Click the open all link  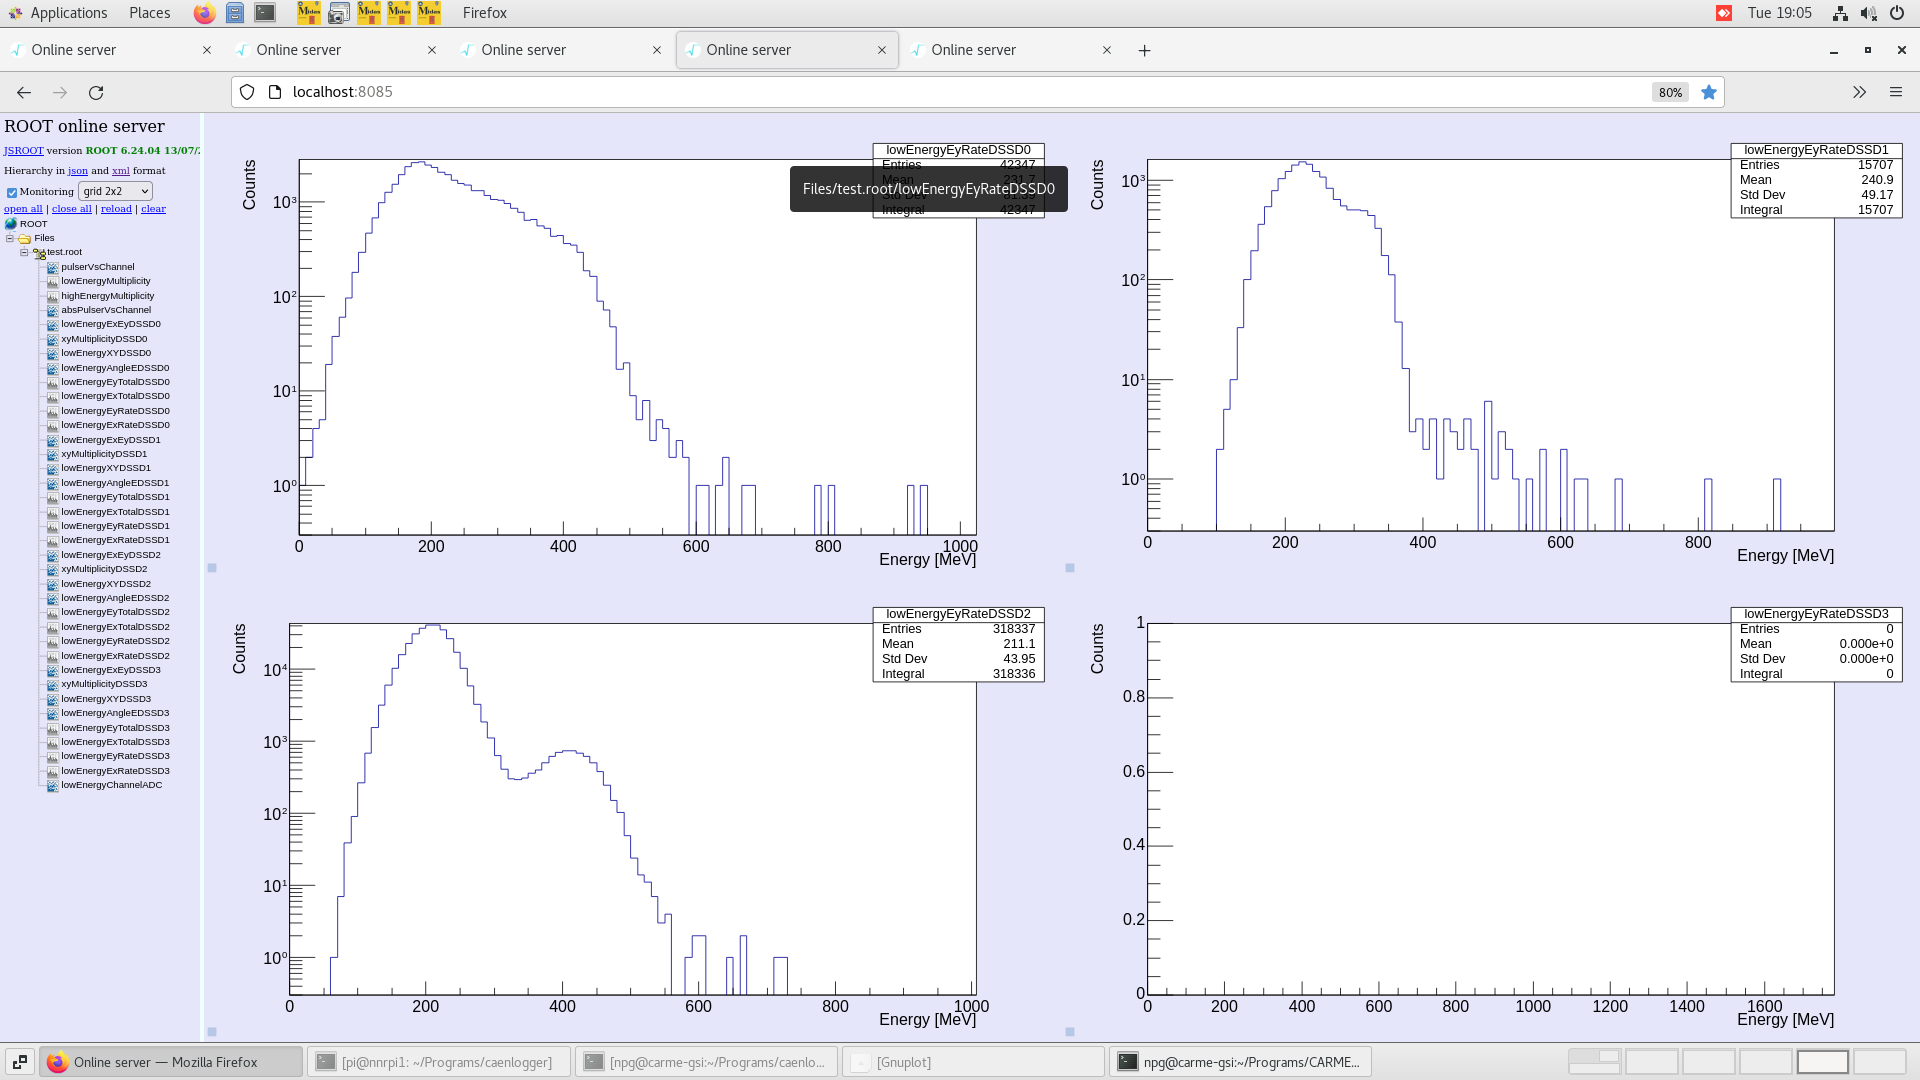tap(23, 208)
